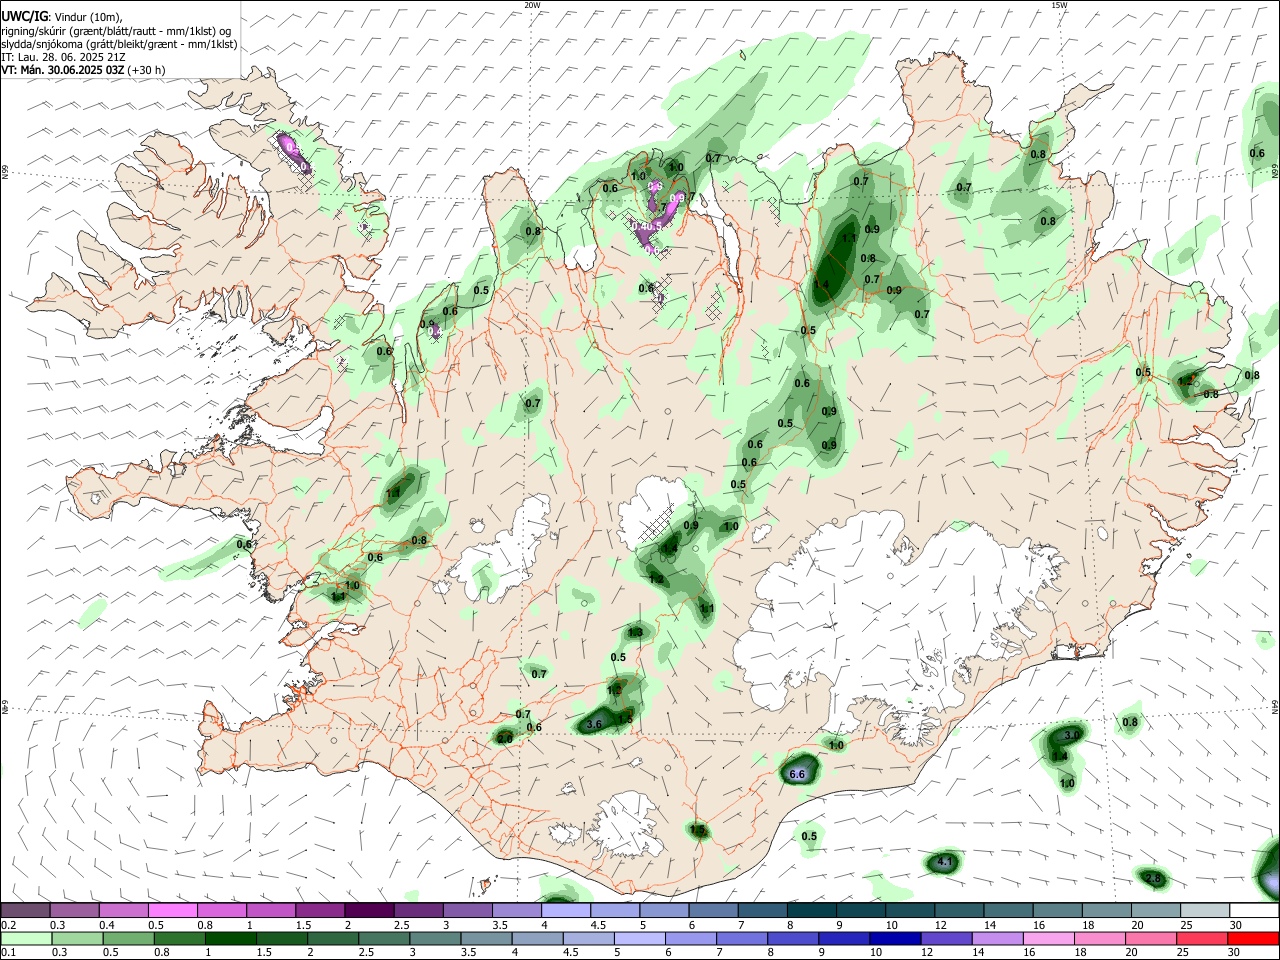Select the pale green 0.1 mm rain scale swatch
Screen dimensions: 1280x960
pyautogui.click(x=26, y=938)
